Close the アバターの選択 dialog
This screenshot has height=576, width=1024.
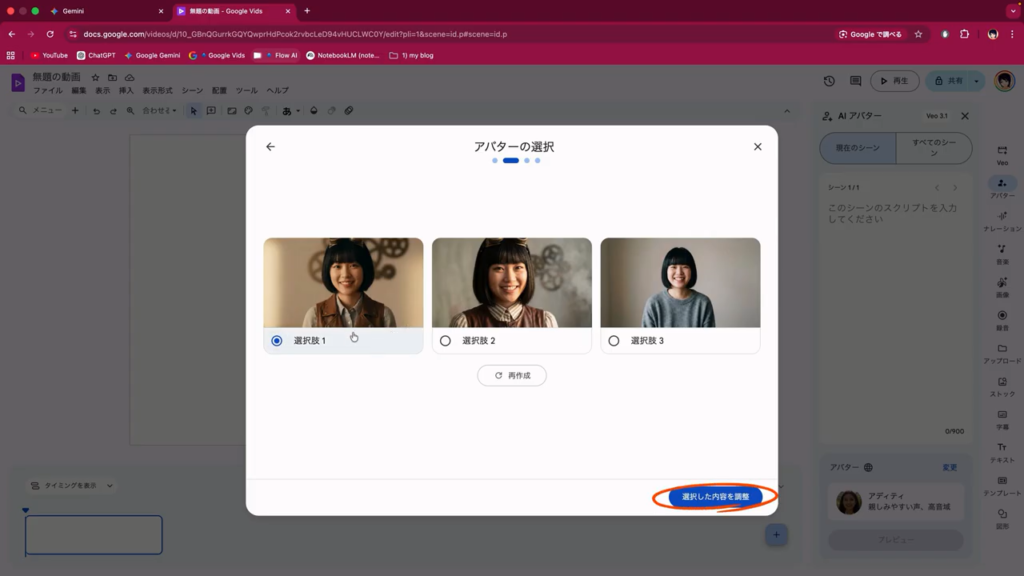757,147
